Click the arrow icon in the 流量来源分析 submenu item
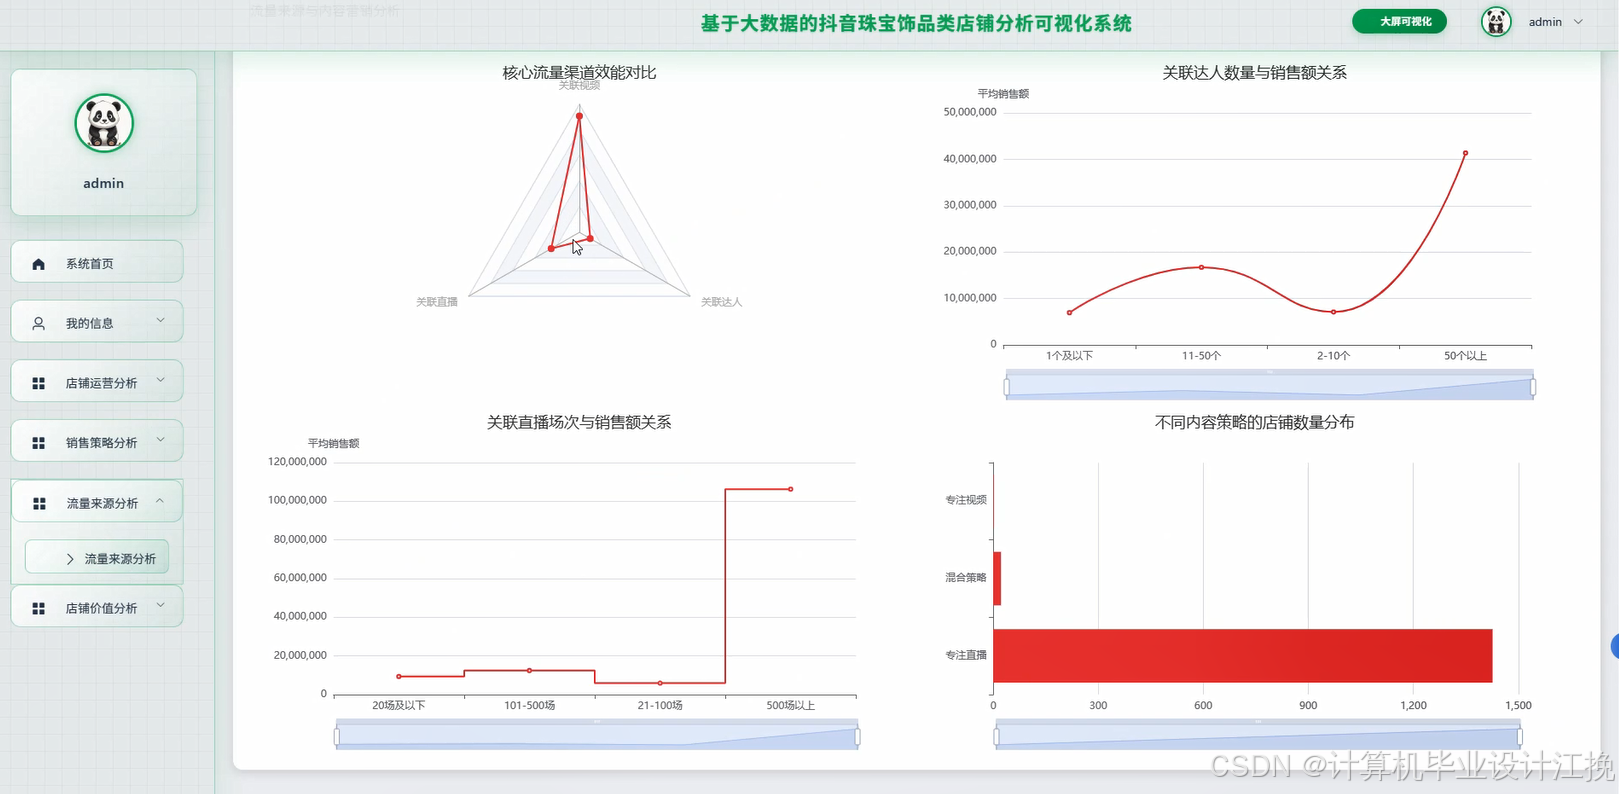This screenshot has height=794, width=1619. click(70, 559)
